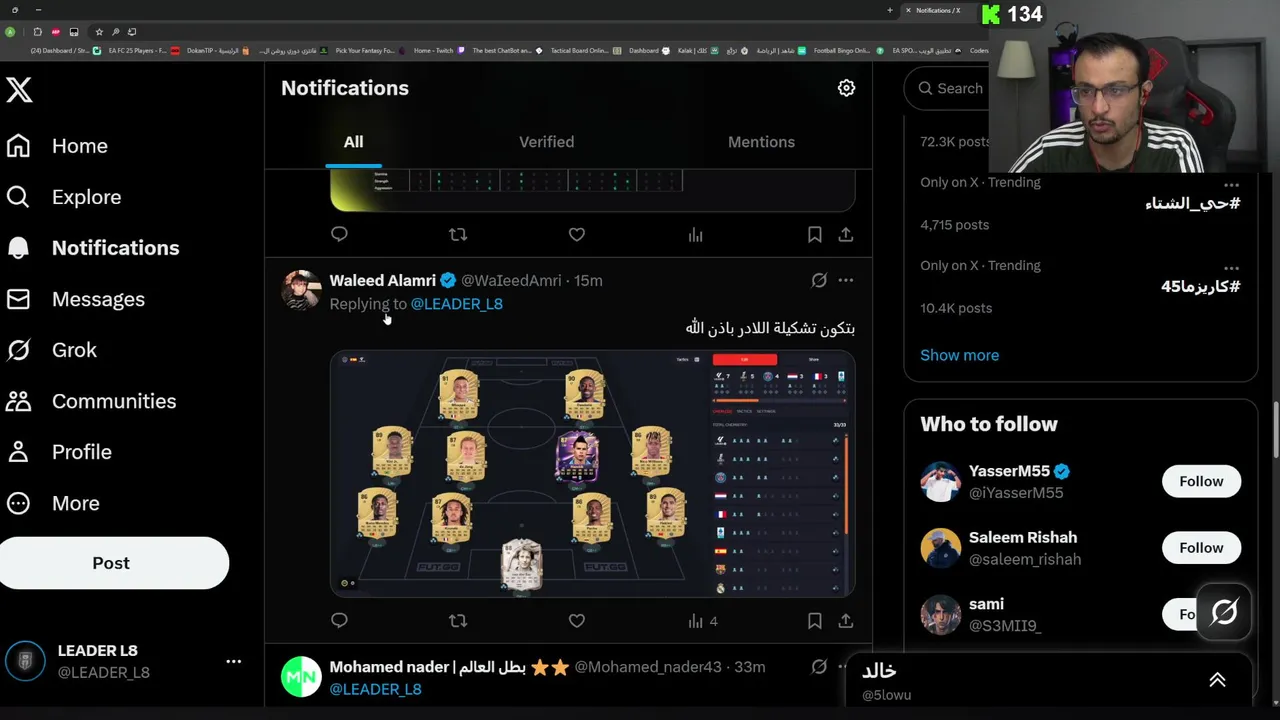Click Show more under trends

pos(959,355)
